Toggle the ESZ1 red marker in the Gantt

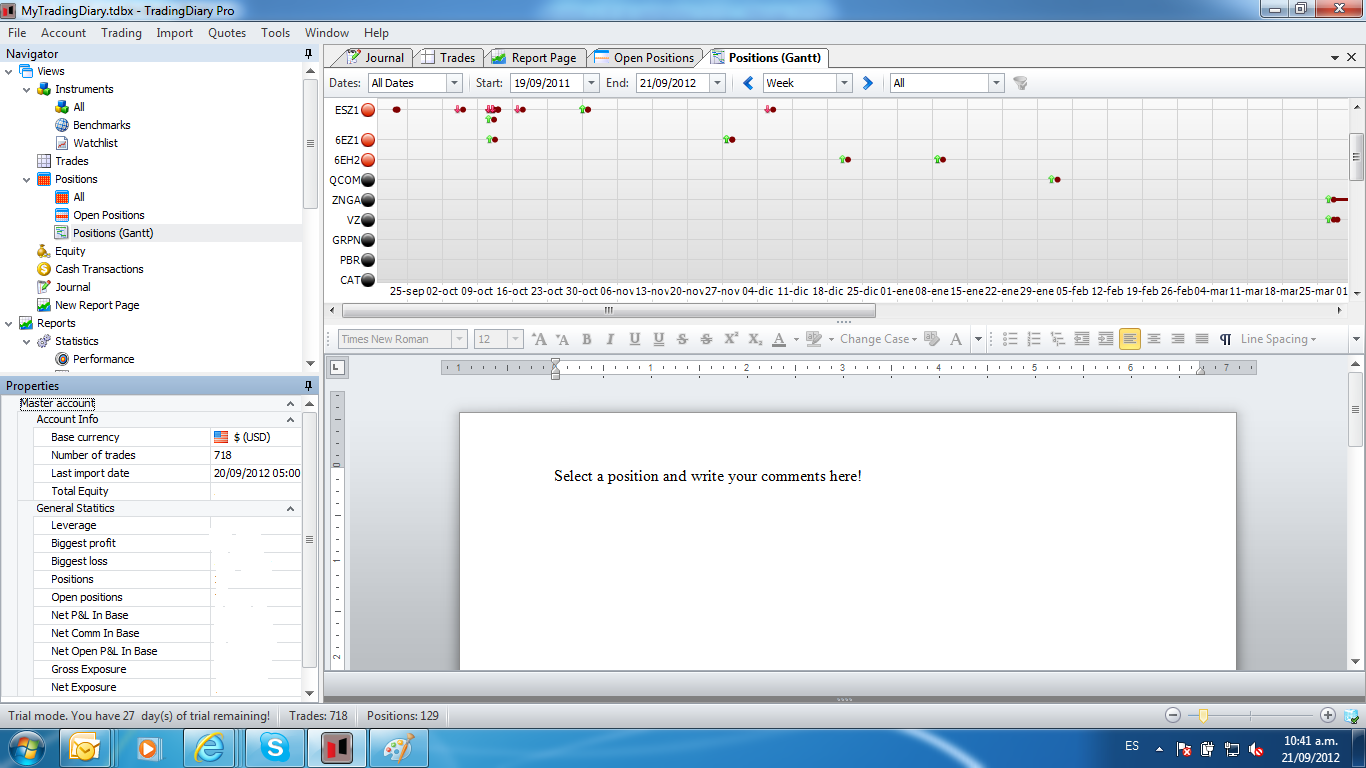368,110
